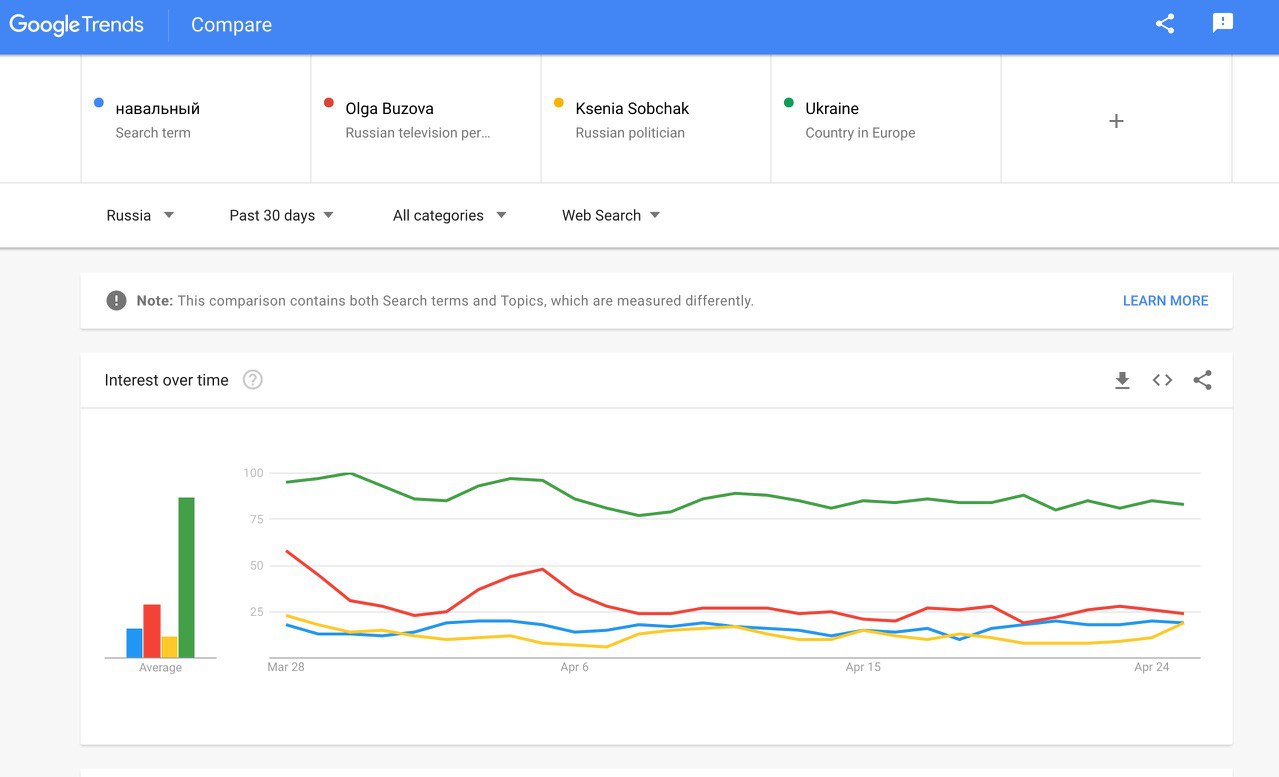The image size is (1279, 777).
Task: Click the Compare header label
Action: [231, 25]
